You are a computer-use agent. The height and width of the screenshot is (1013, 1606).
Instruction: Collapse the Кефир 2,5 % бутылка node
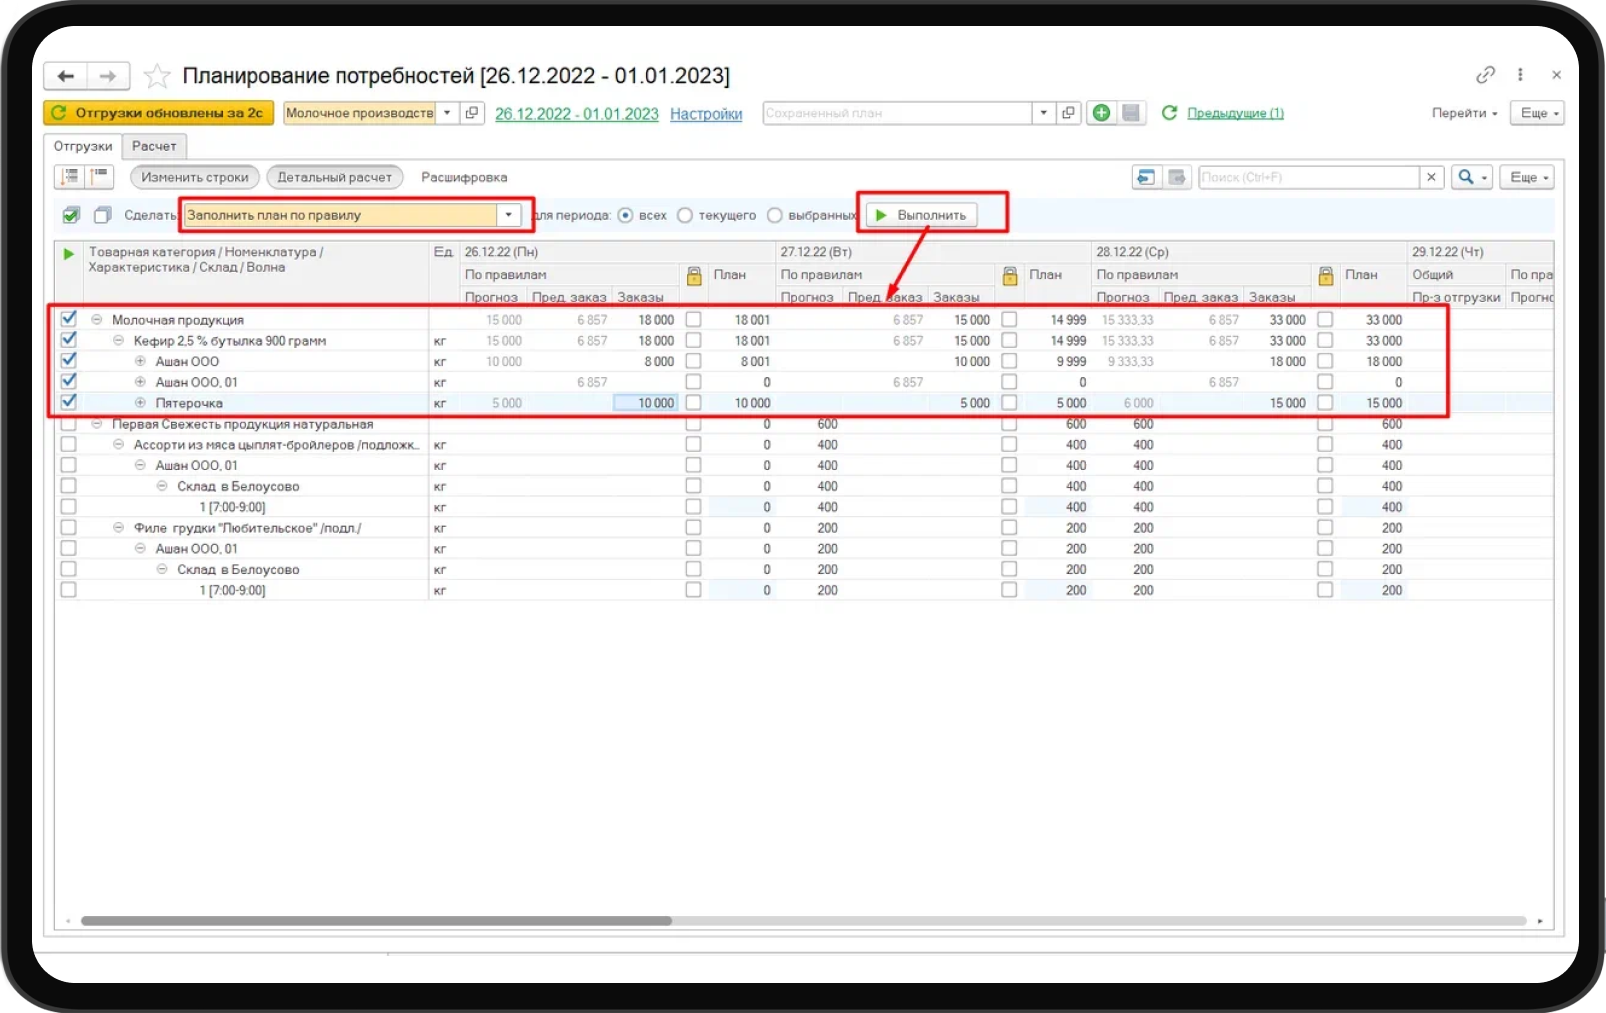[118, 341]
